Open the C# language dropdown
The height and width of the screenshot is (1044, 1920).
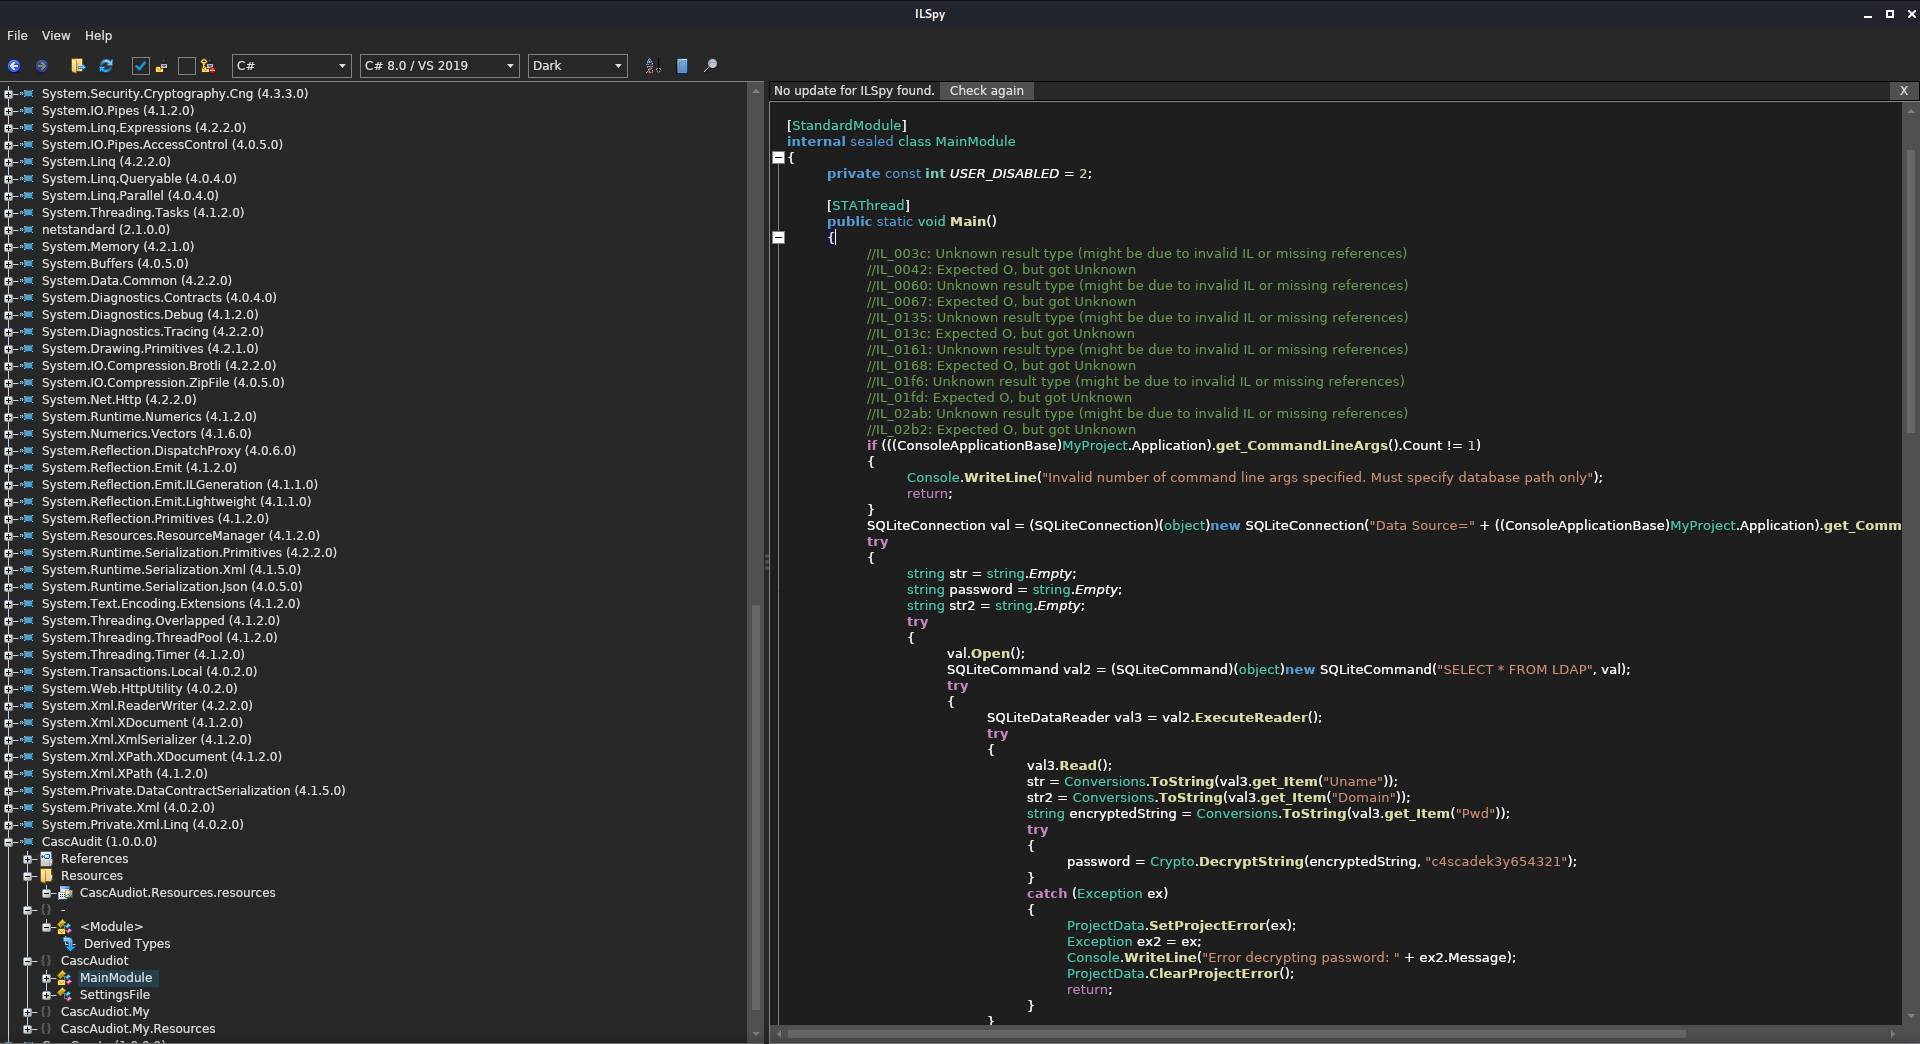[291, 66]
